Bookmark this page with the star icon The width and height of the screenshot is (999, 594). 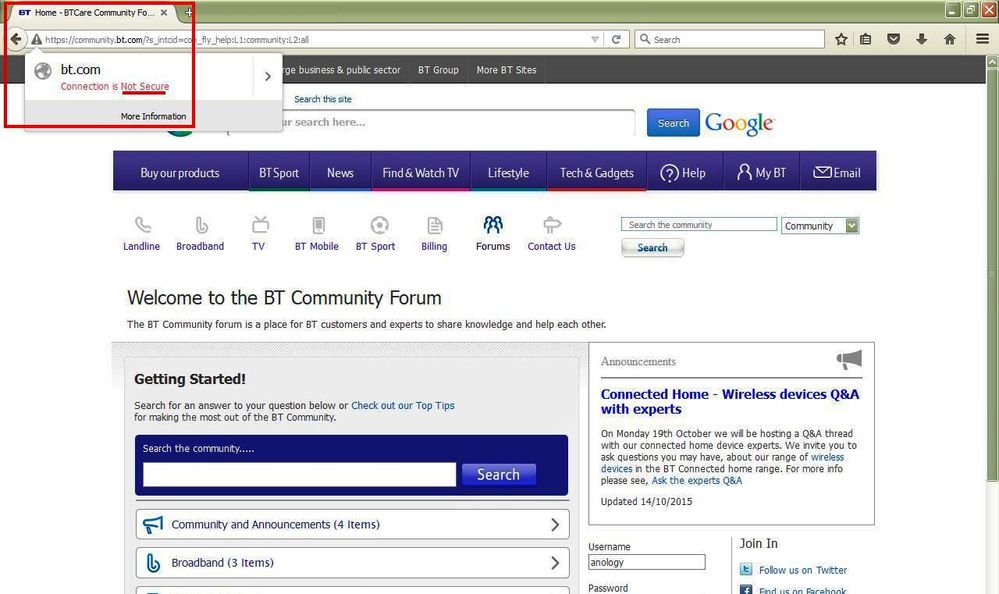coord(841,40)
